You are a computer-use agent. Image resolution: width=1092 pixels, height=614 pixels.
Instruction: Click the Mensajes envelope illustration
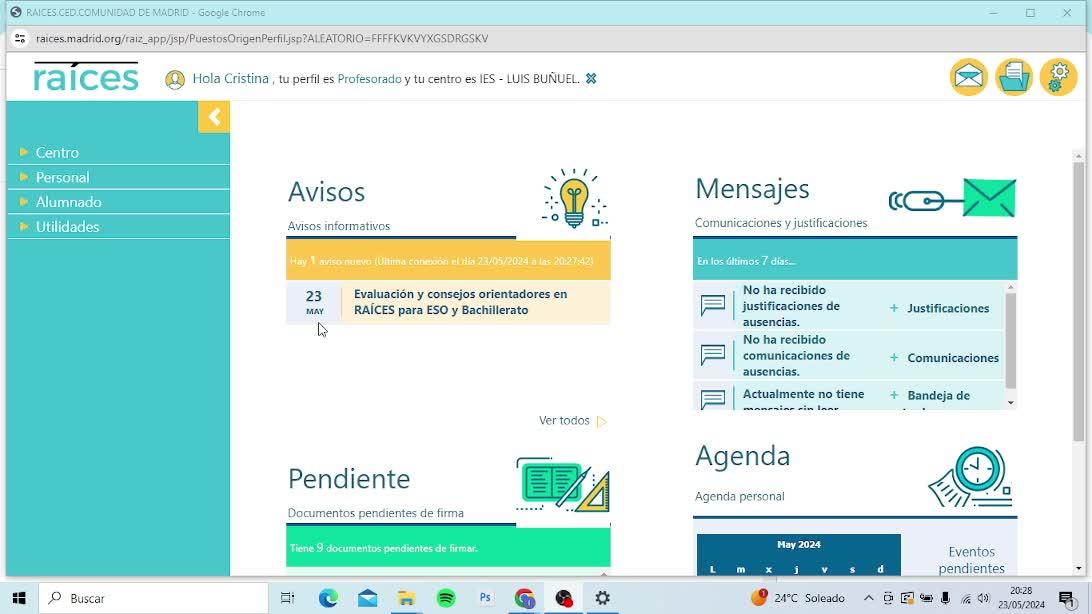click(x=952, y=198)
